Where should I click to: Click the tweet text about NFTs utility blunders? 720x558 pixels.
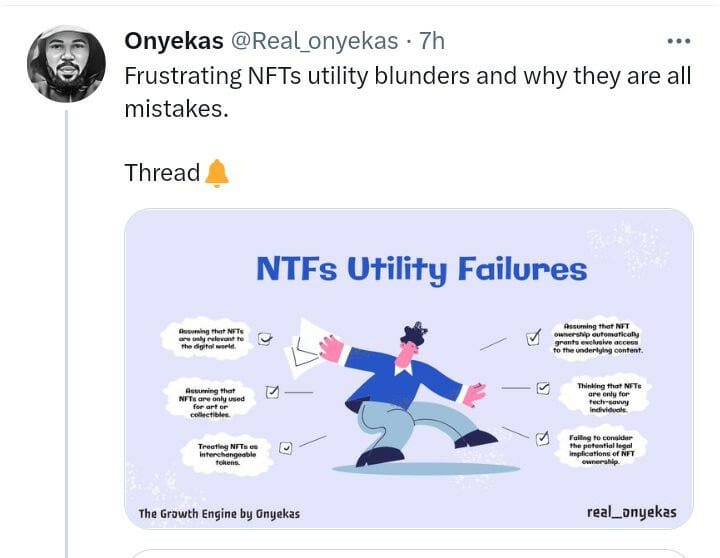click(x=407, y=92)
